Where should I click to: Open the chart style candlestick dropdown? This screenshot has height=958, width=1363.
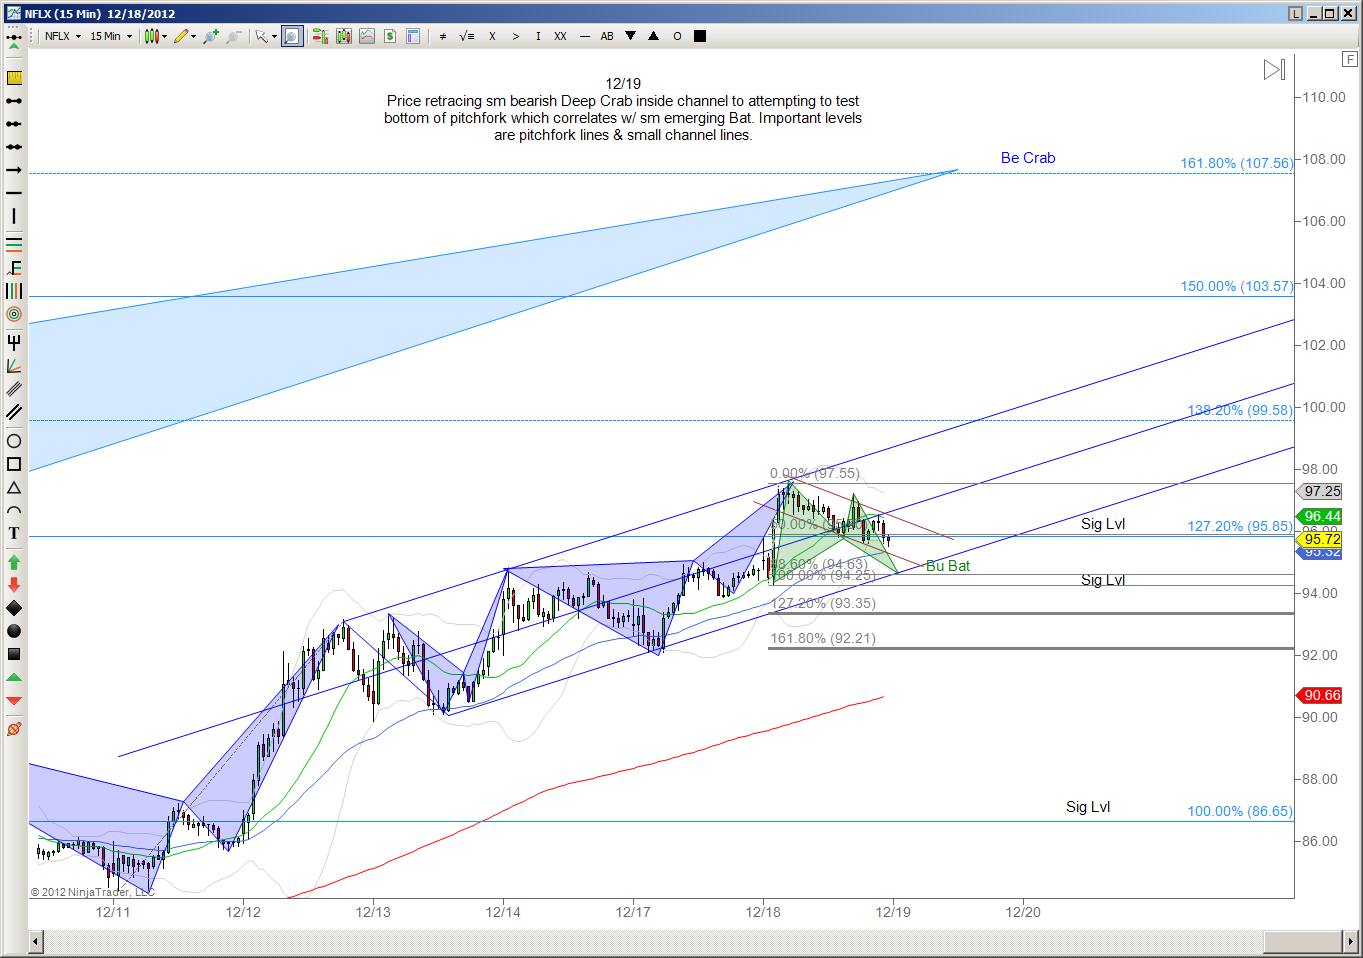click(155, 36)
